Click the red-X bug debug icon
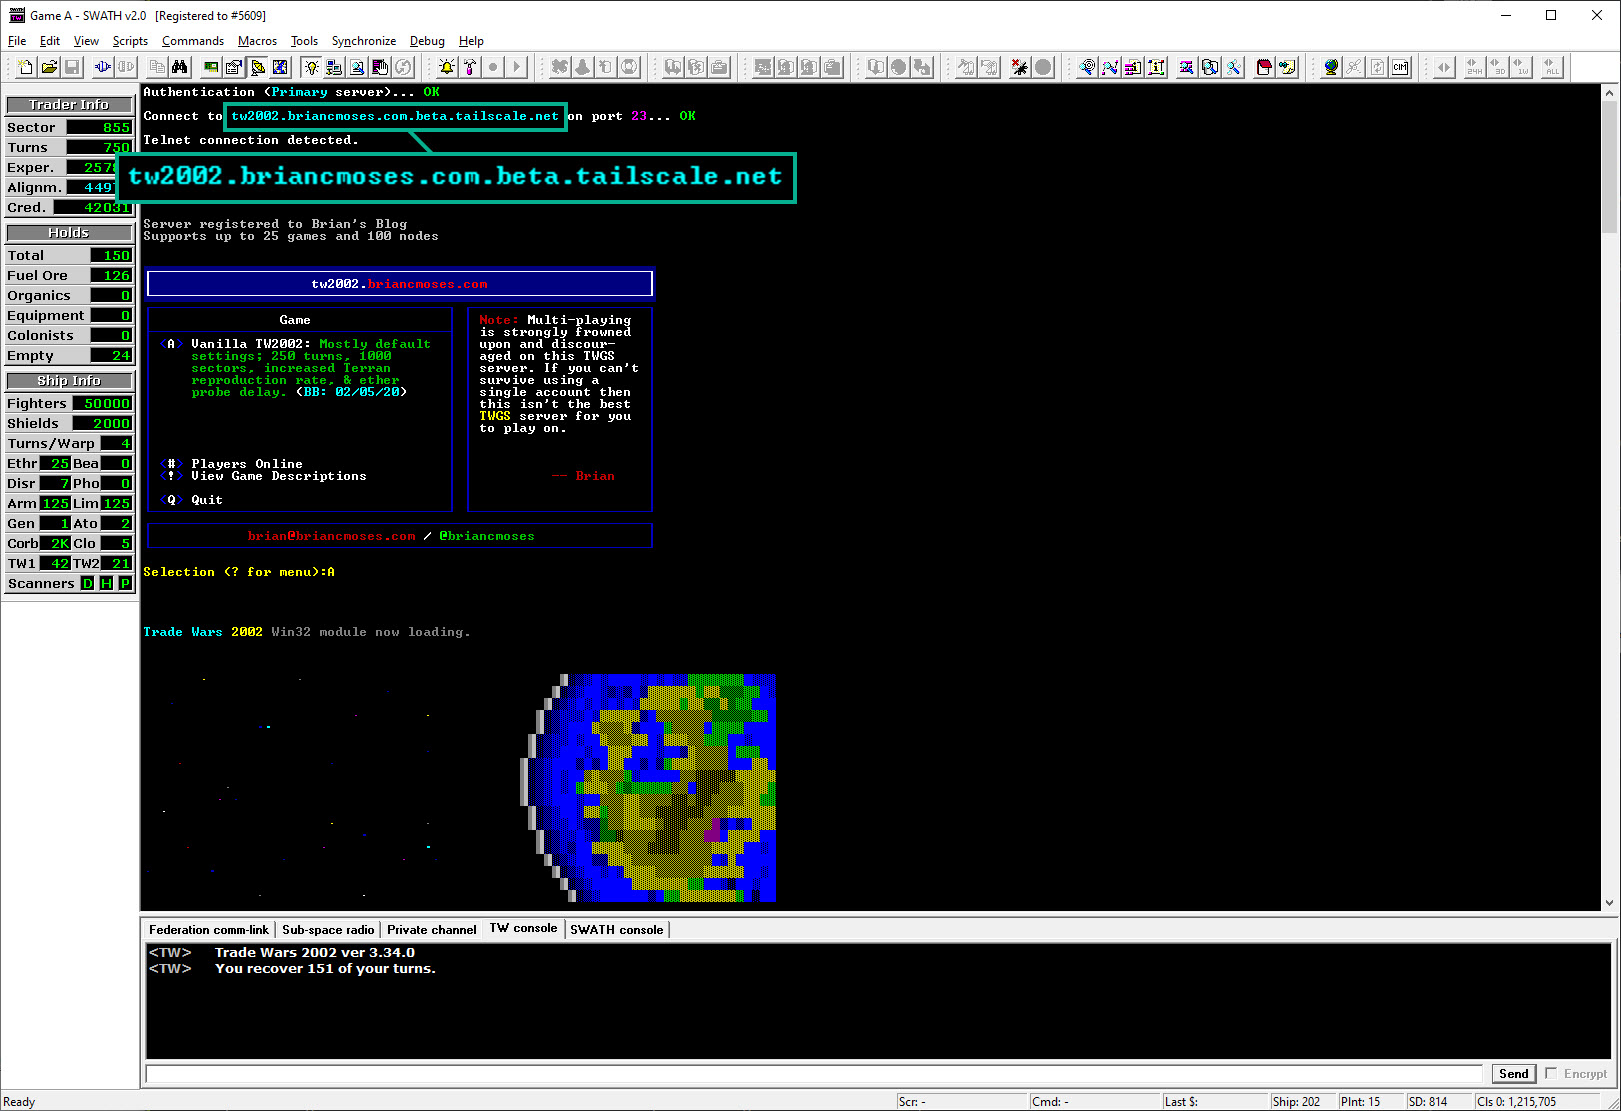 [x=1019, y=67]
